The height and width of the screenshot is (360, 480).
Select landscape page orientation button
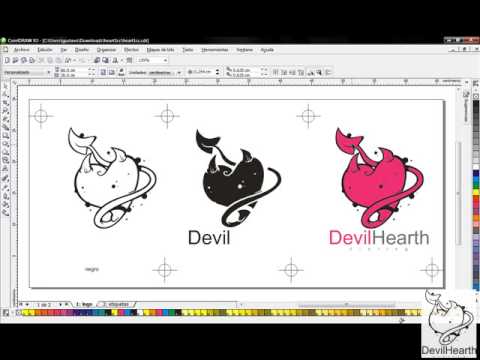[112, 72]
